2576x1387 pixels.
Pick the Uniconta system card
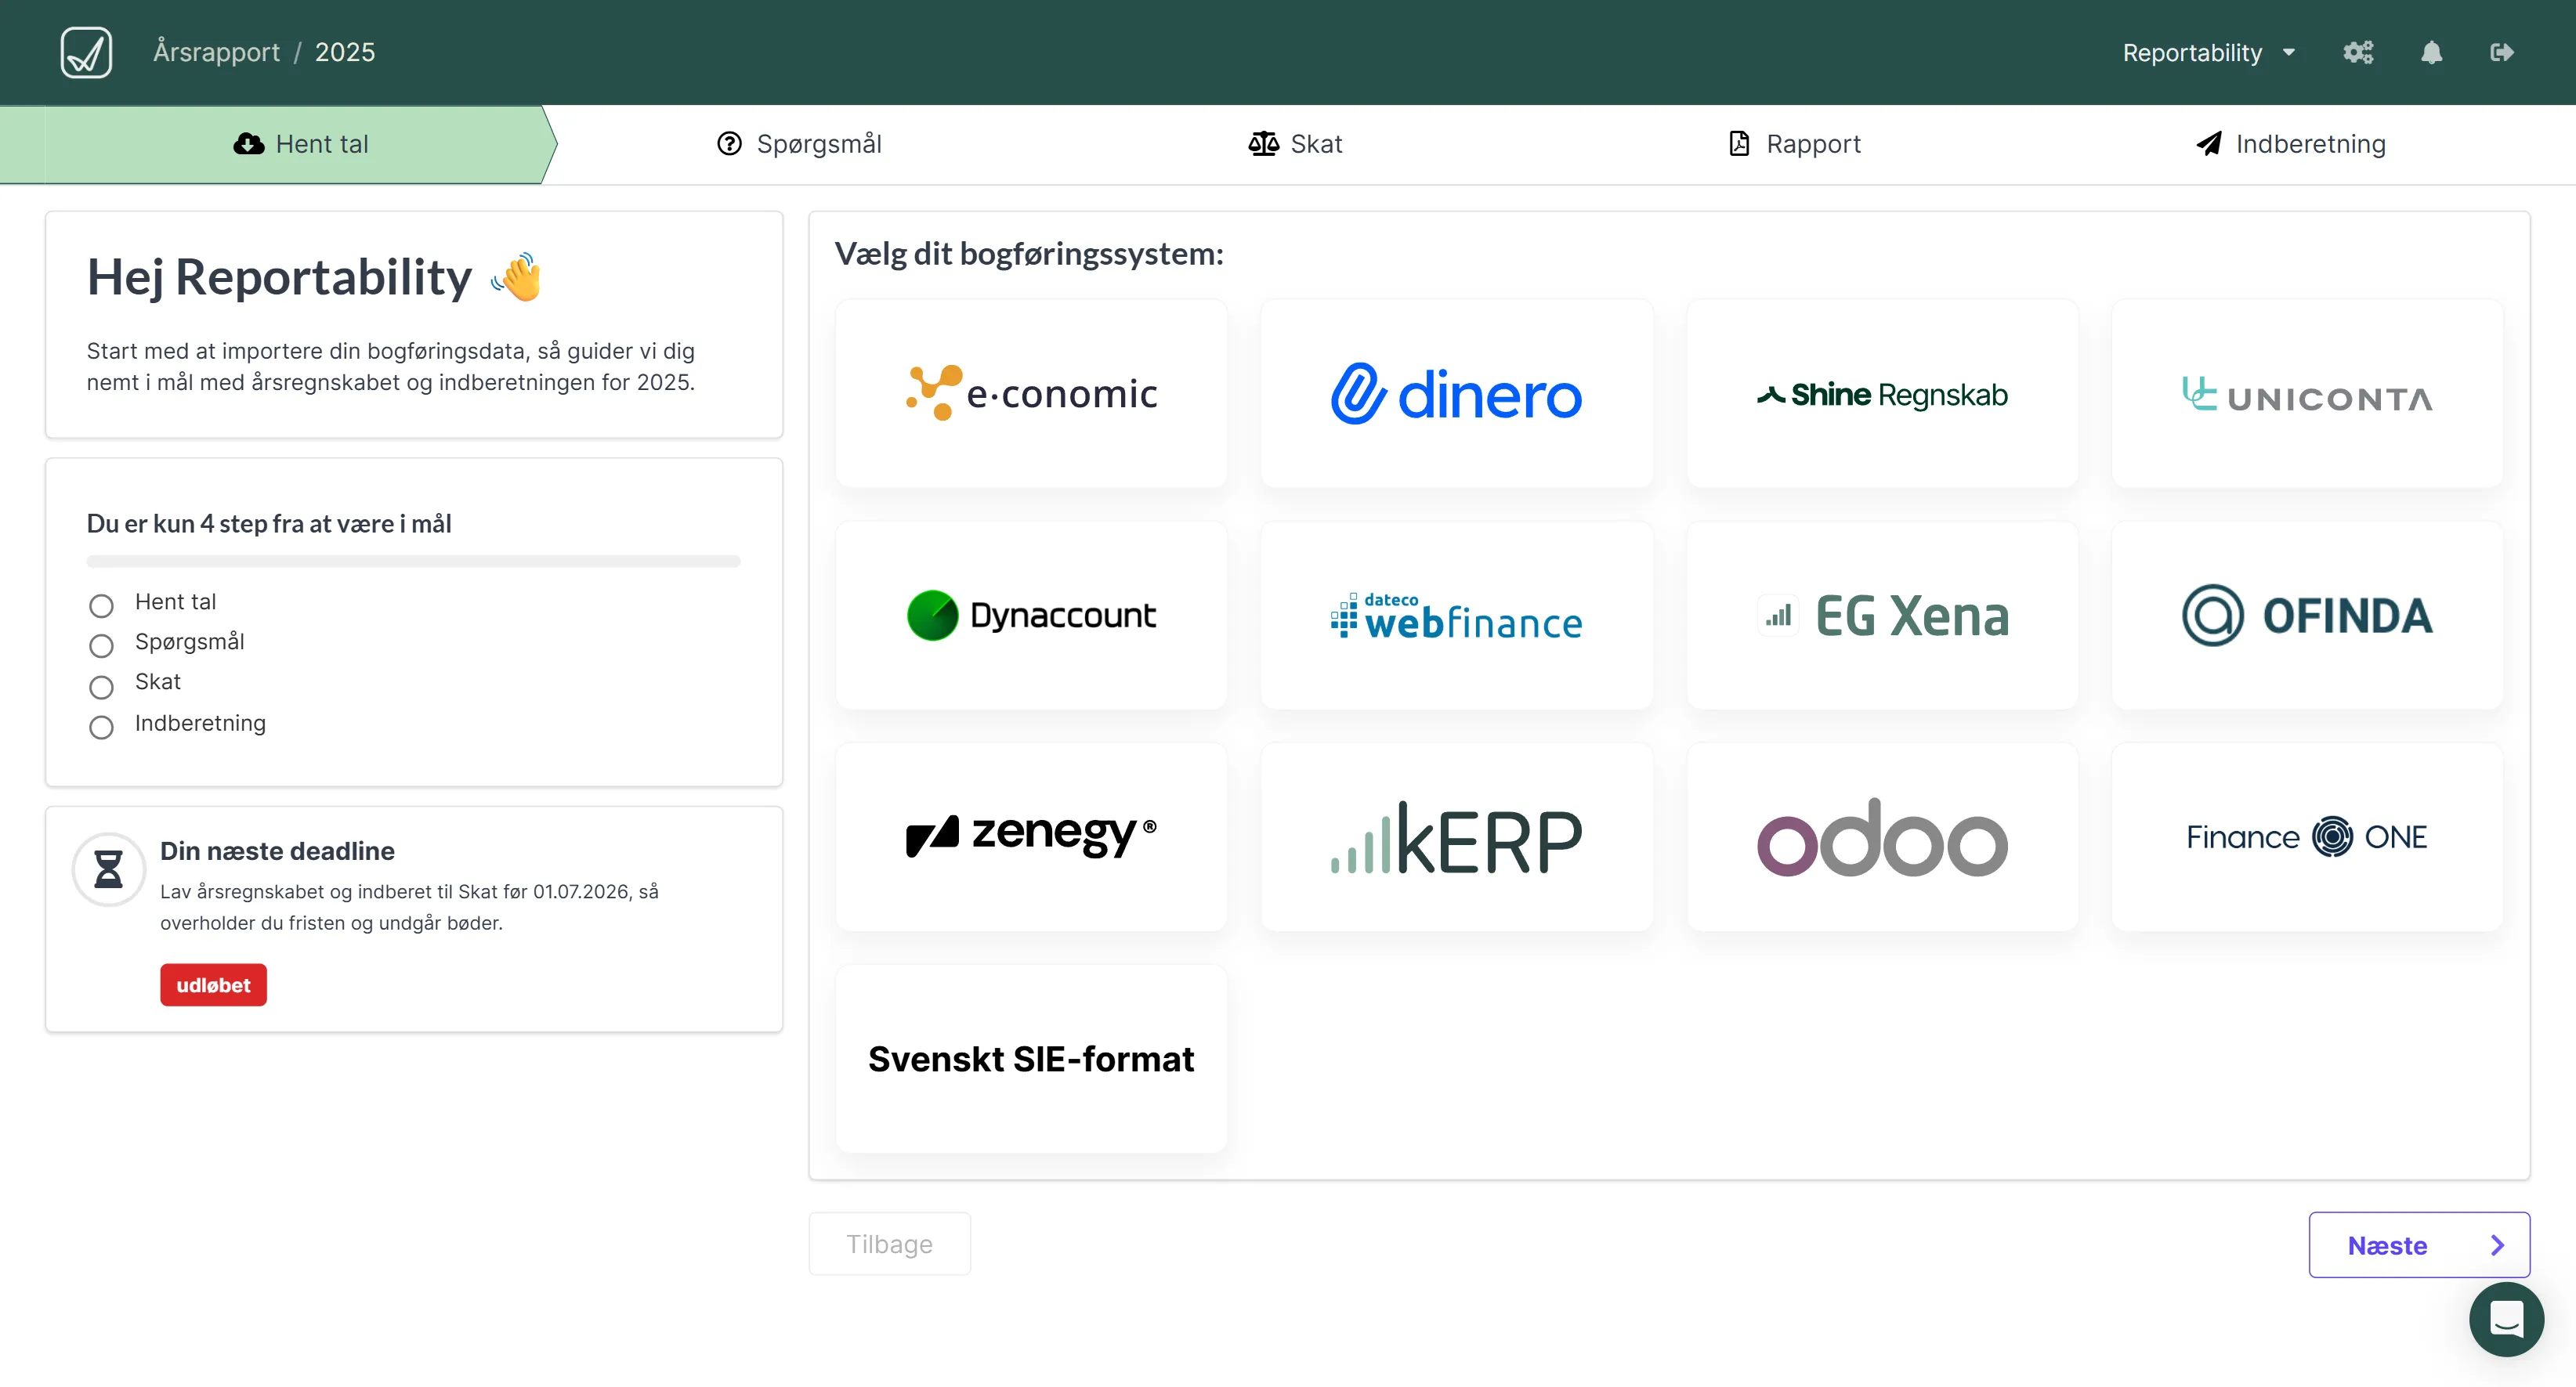2307,393
